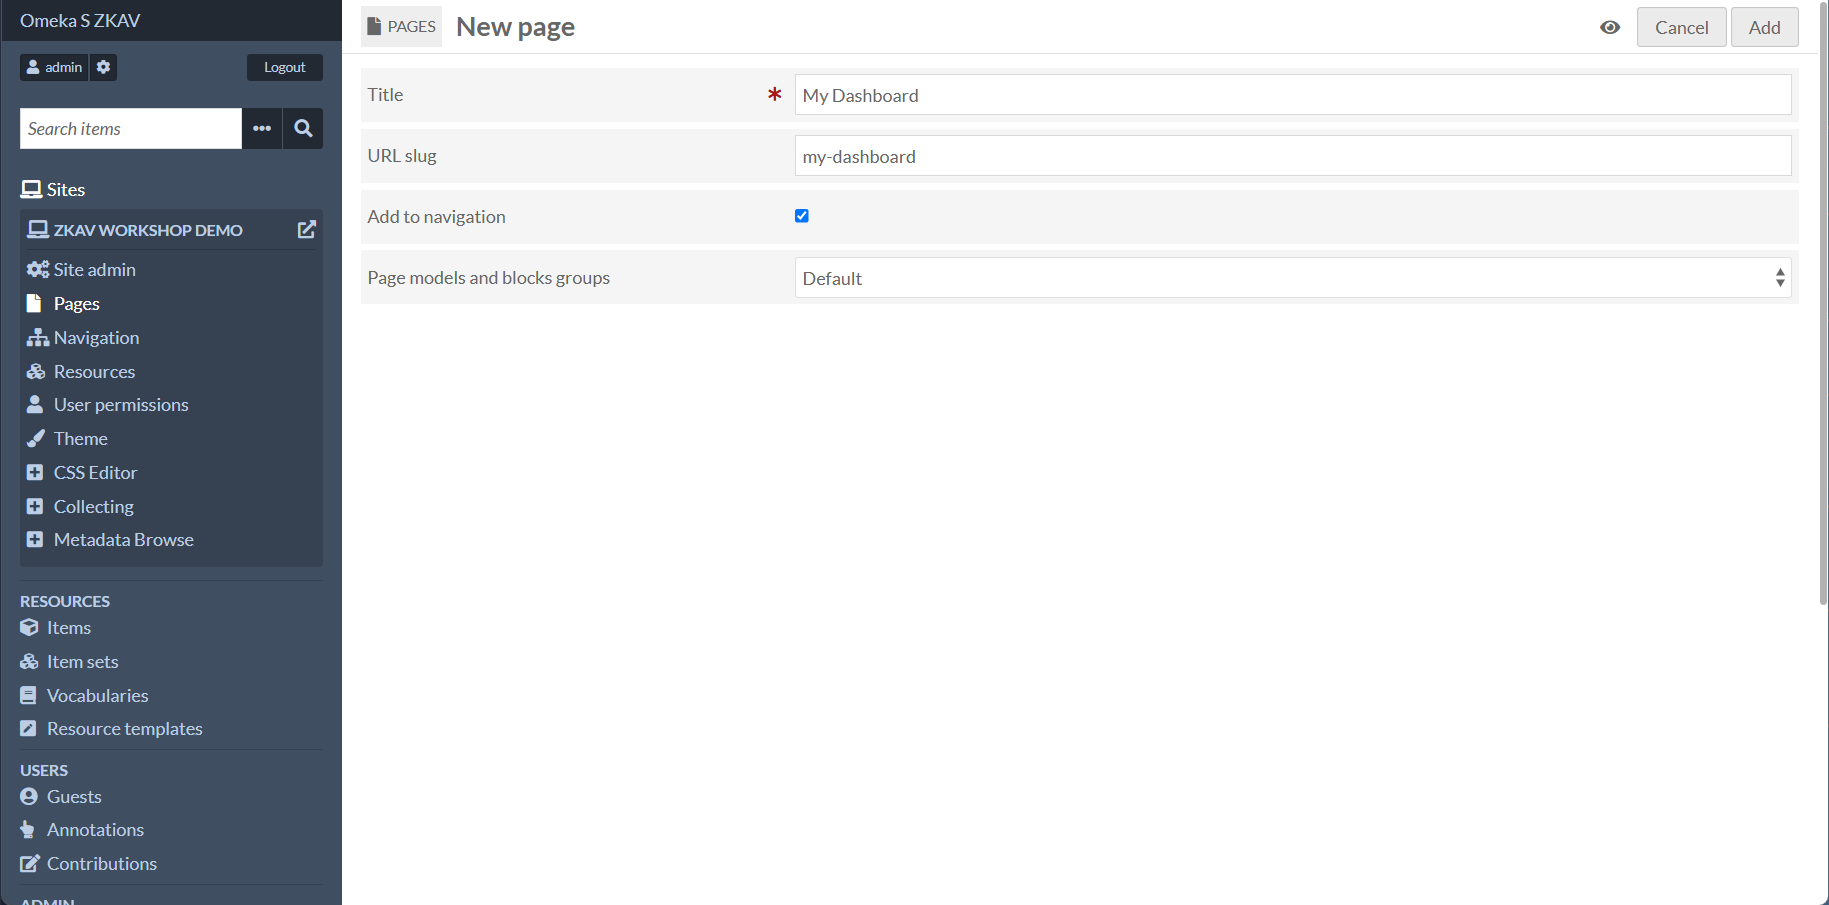
Task: Open Guests under Users
Action: tap(61, 796)
